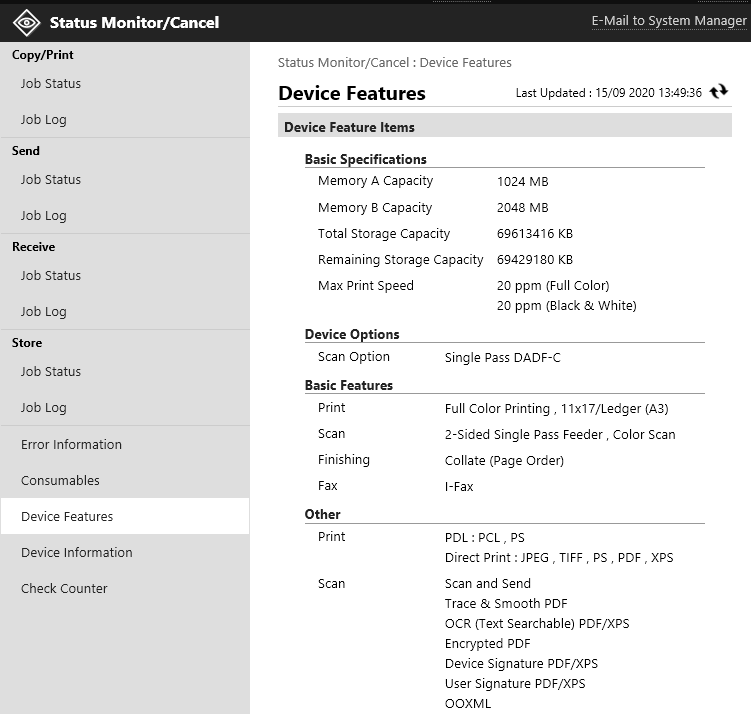Open Job Log under Store
Image resolution: width=751 pixels, height=714 pixels.
[x=44, y=408]
